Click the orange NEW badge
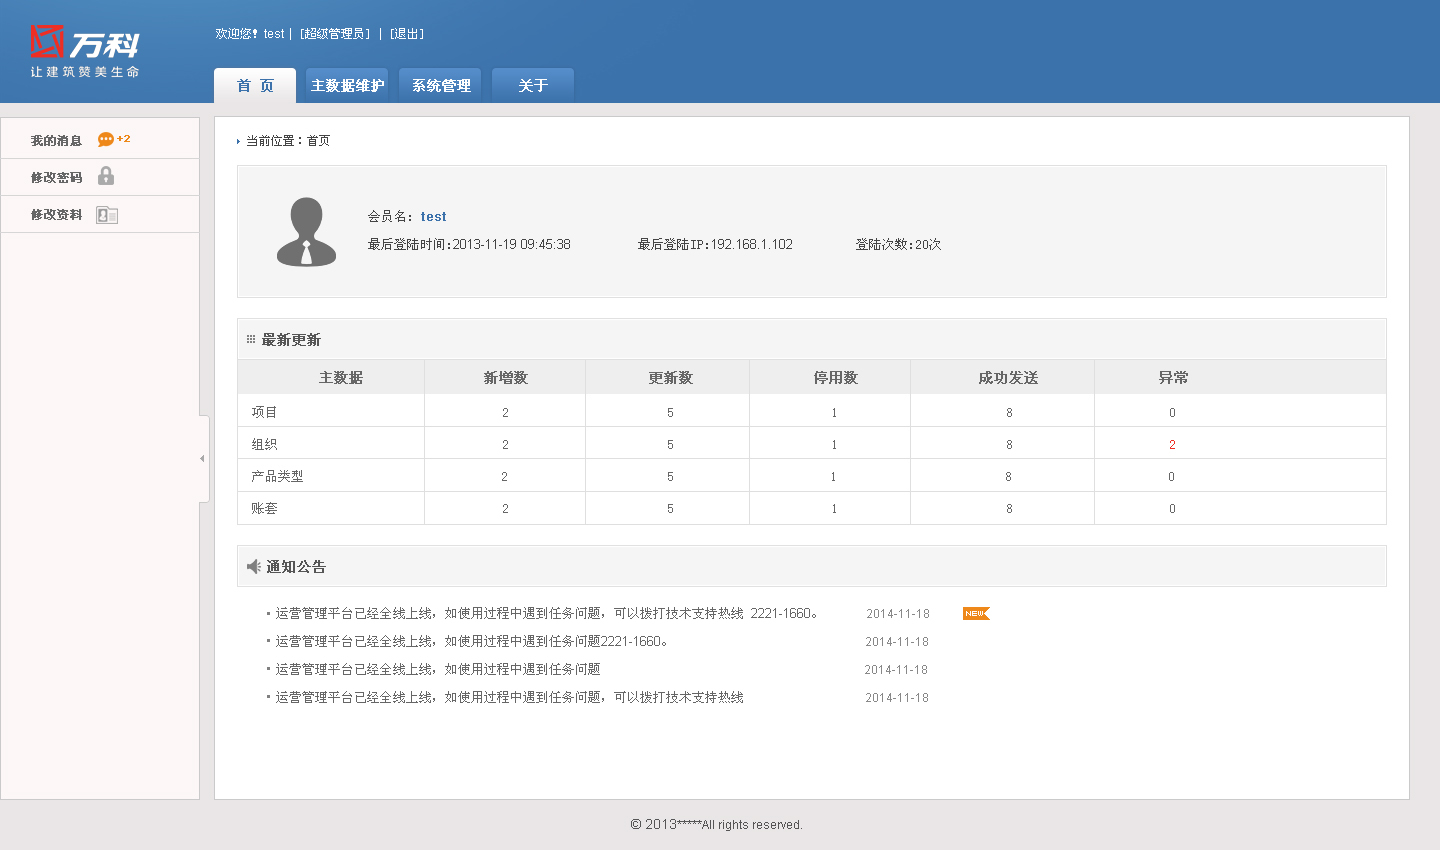The height and width of the screenshot is (850, 1440). point(976,613)
